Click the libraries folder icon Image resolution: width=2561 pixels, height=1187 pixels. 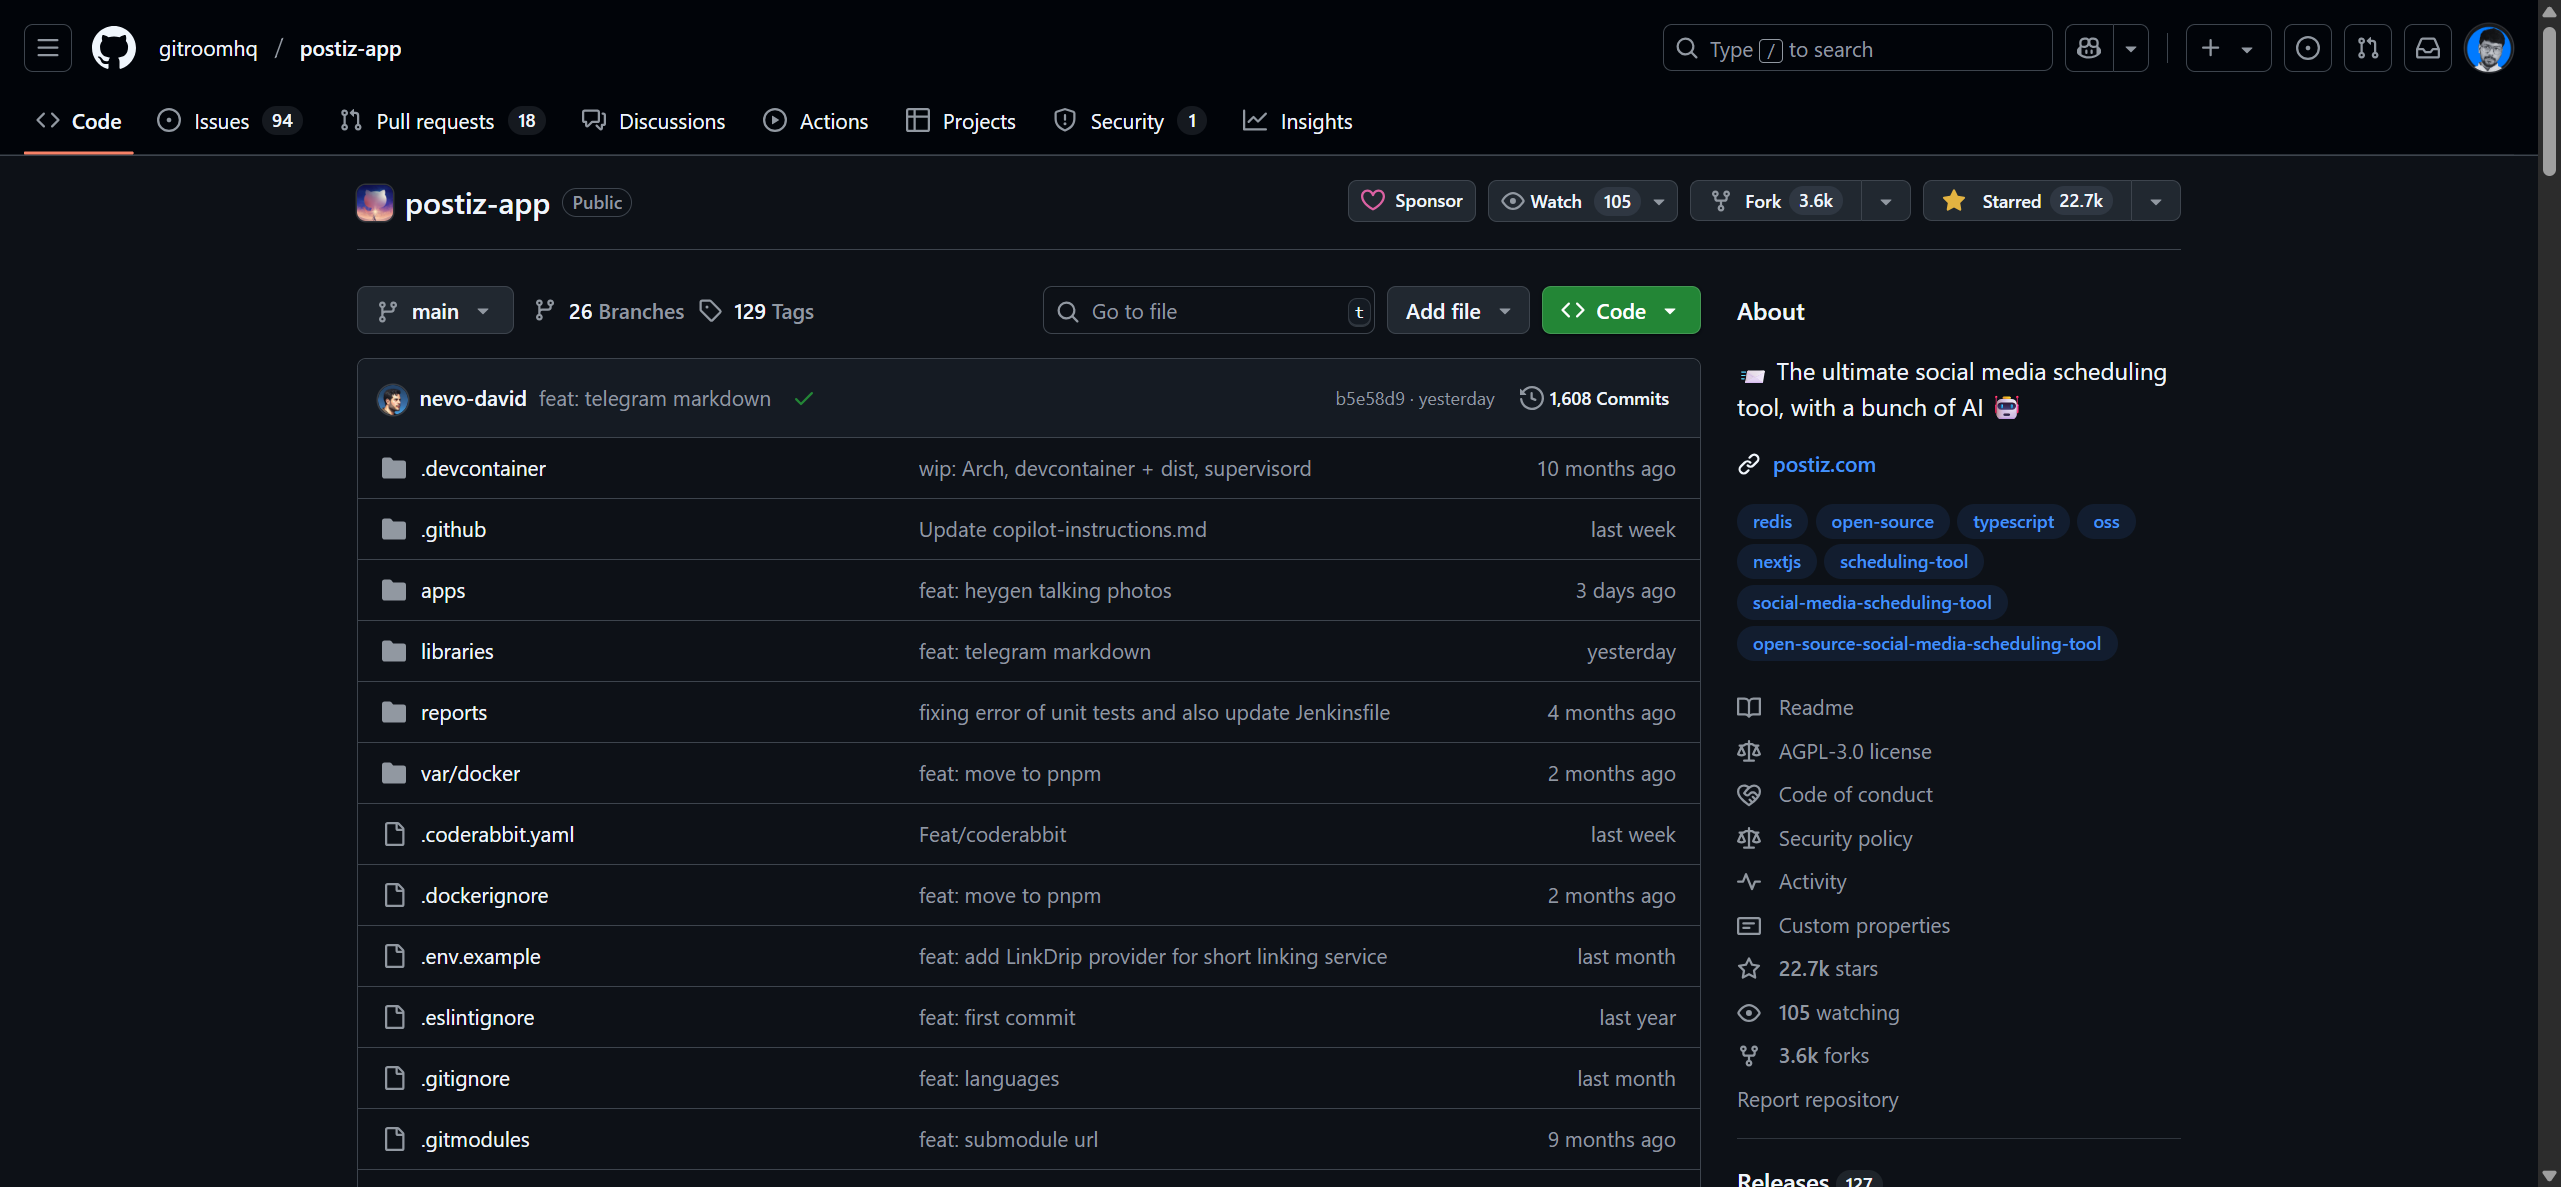click(394, 651)
